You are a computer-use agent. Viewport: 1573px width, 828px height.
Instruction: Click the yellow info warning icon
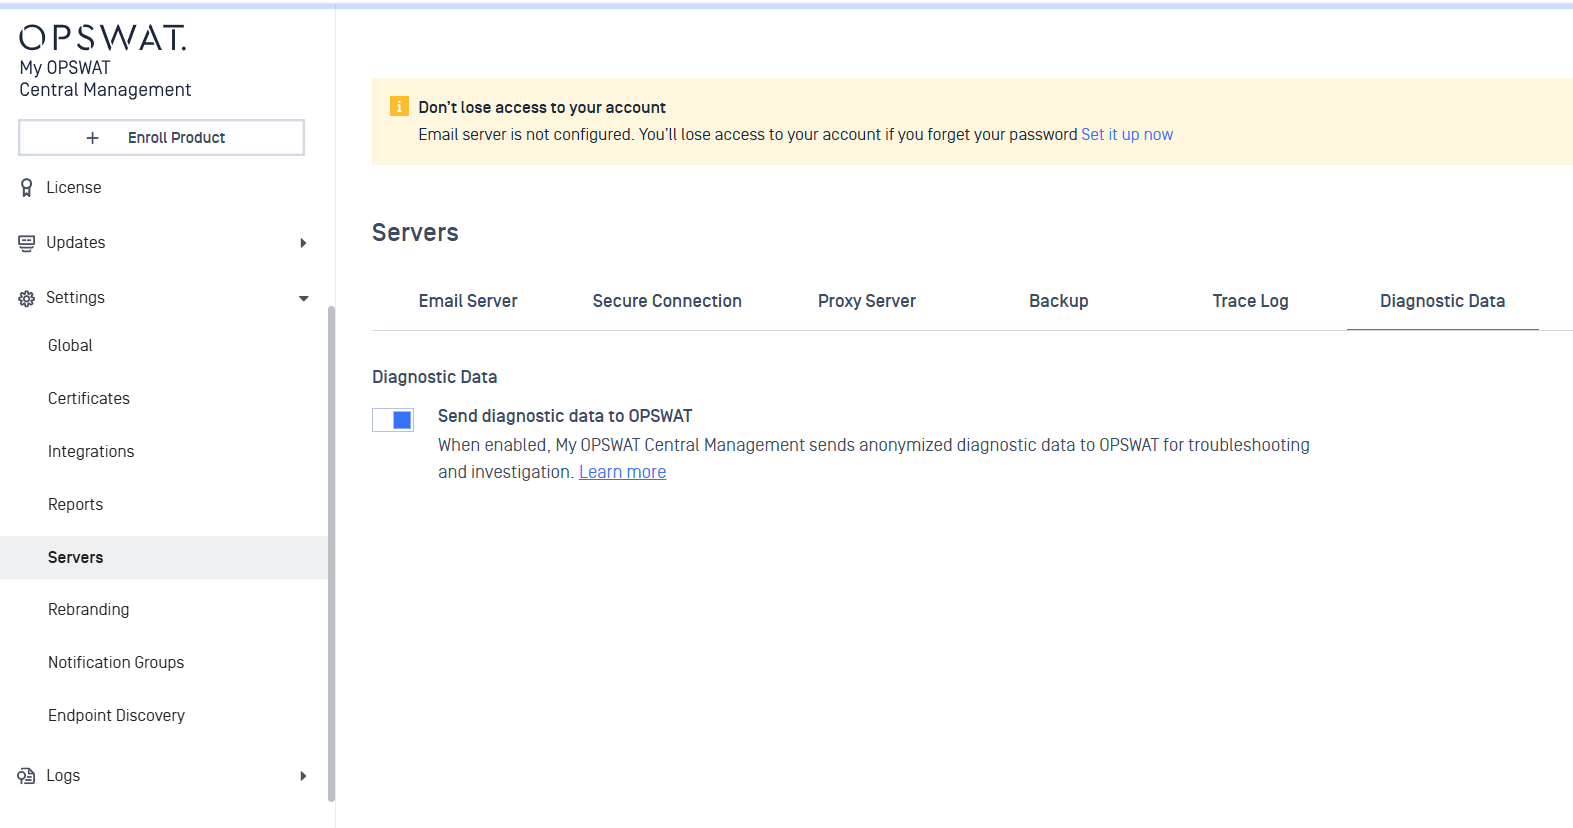399,106
